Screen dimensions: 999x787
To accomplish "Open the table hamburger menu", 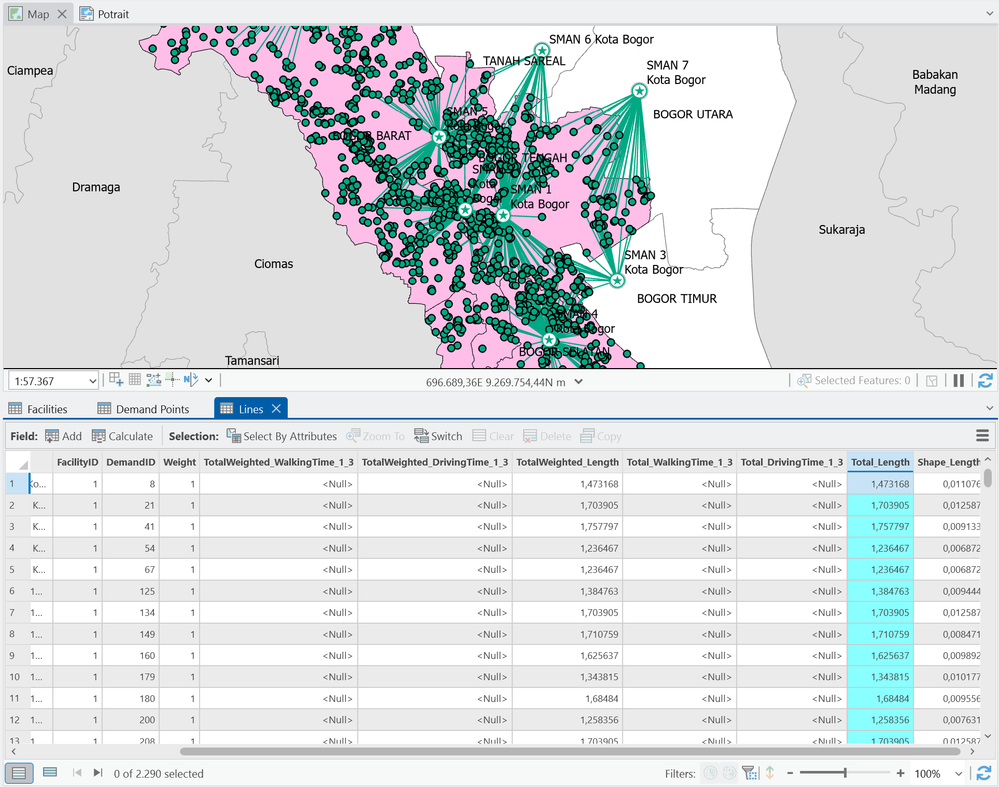I will pyautogui.click(x=982, y=436).
